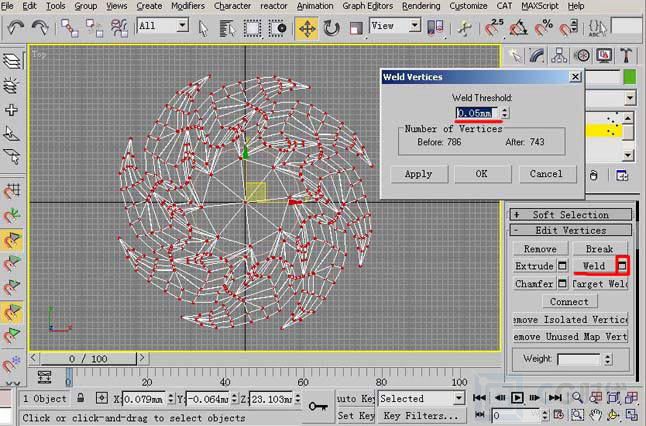Open the Rendering menu
The width and height of the screenshot is (646, 426).
(x=421, y=6)
